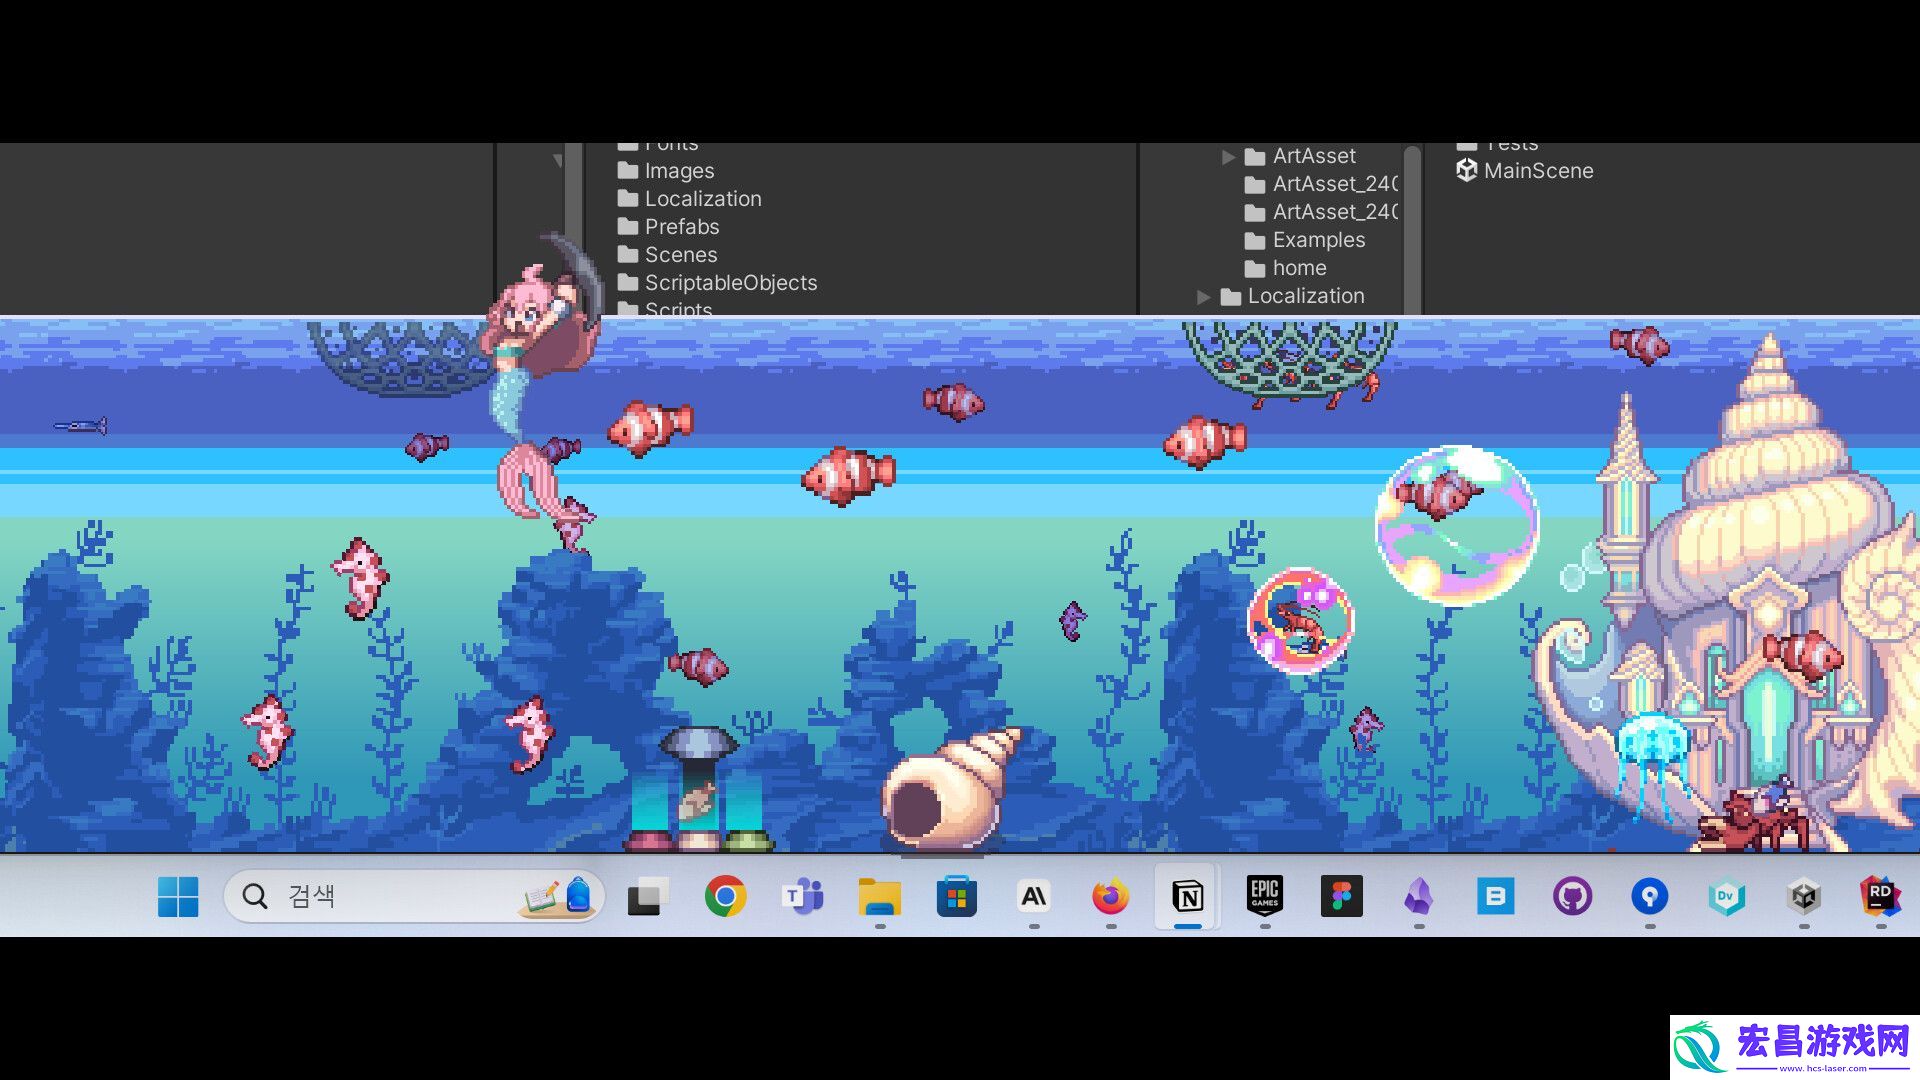The image size is (1920, 1080).
Task: Click the glass capsule tank on the seafloor
Action: coord(699,790)
